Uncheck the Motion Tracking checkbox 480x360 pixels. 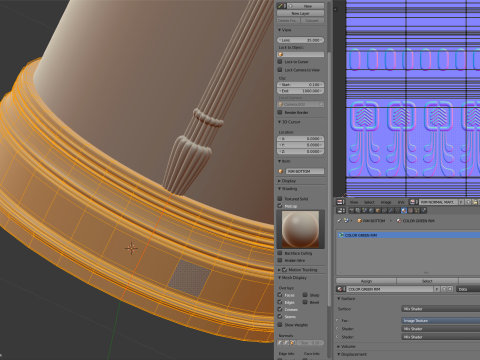point(285,270)
